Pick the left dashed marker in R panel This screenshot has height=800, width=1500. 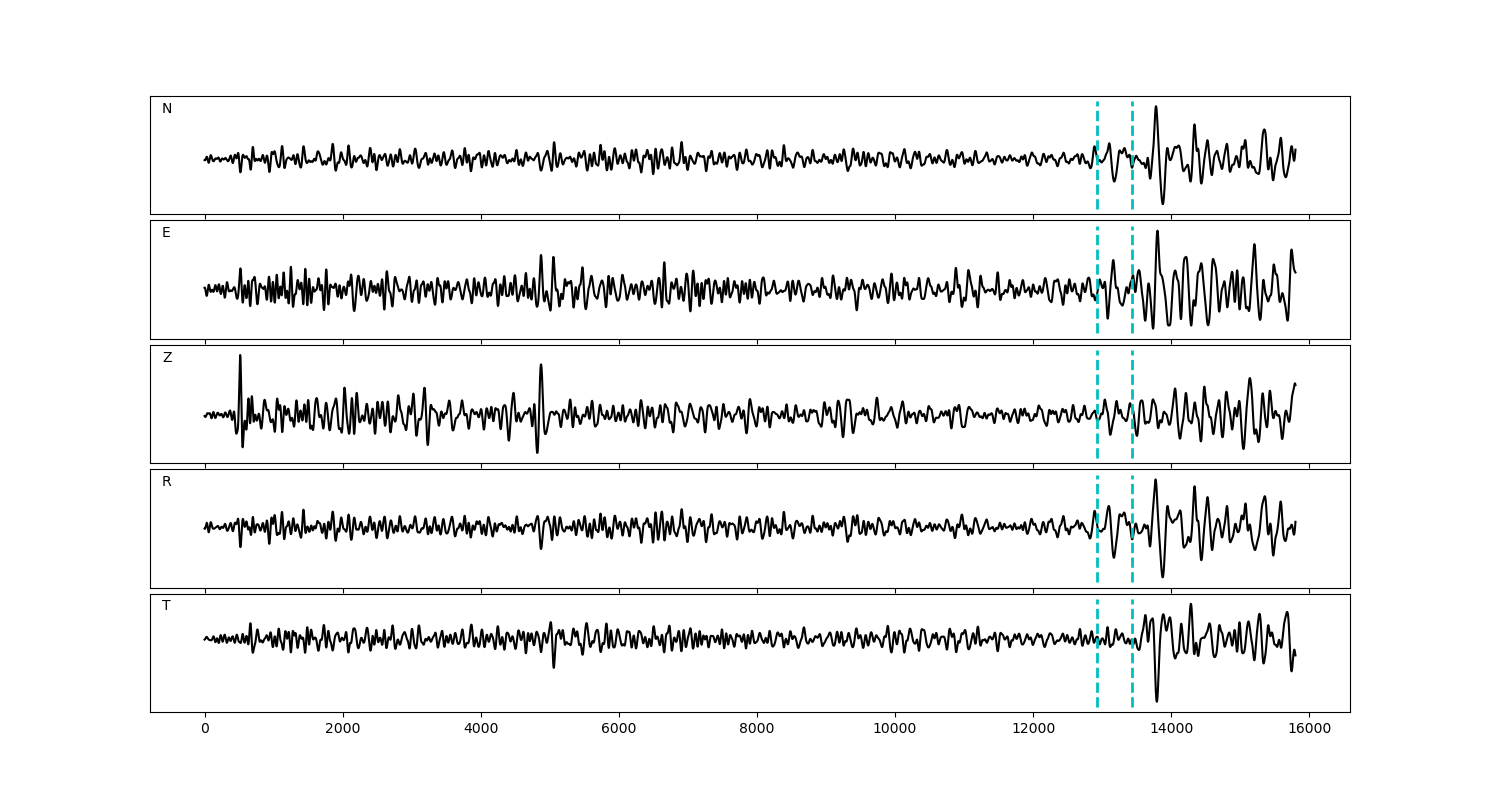(x=1097, y=528)
